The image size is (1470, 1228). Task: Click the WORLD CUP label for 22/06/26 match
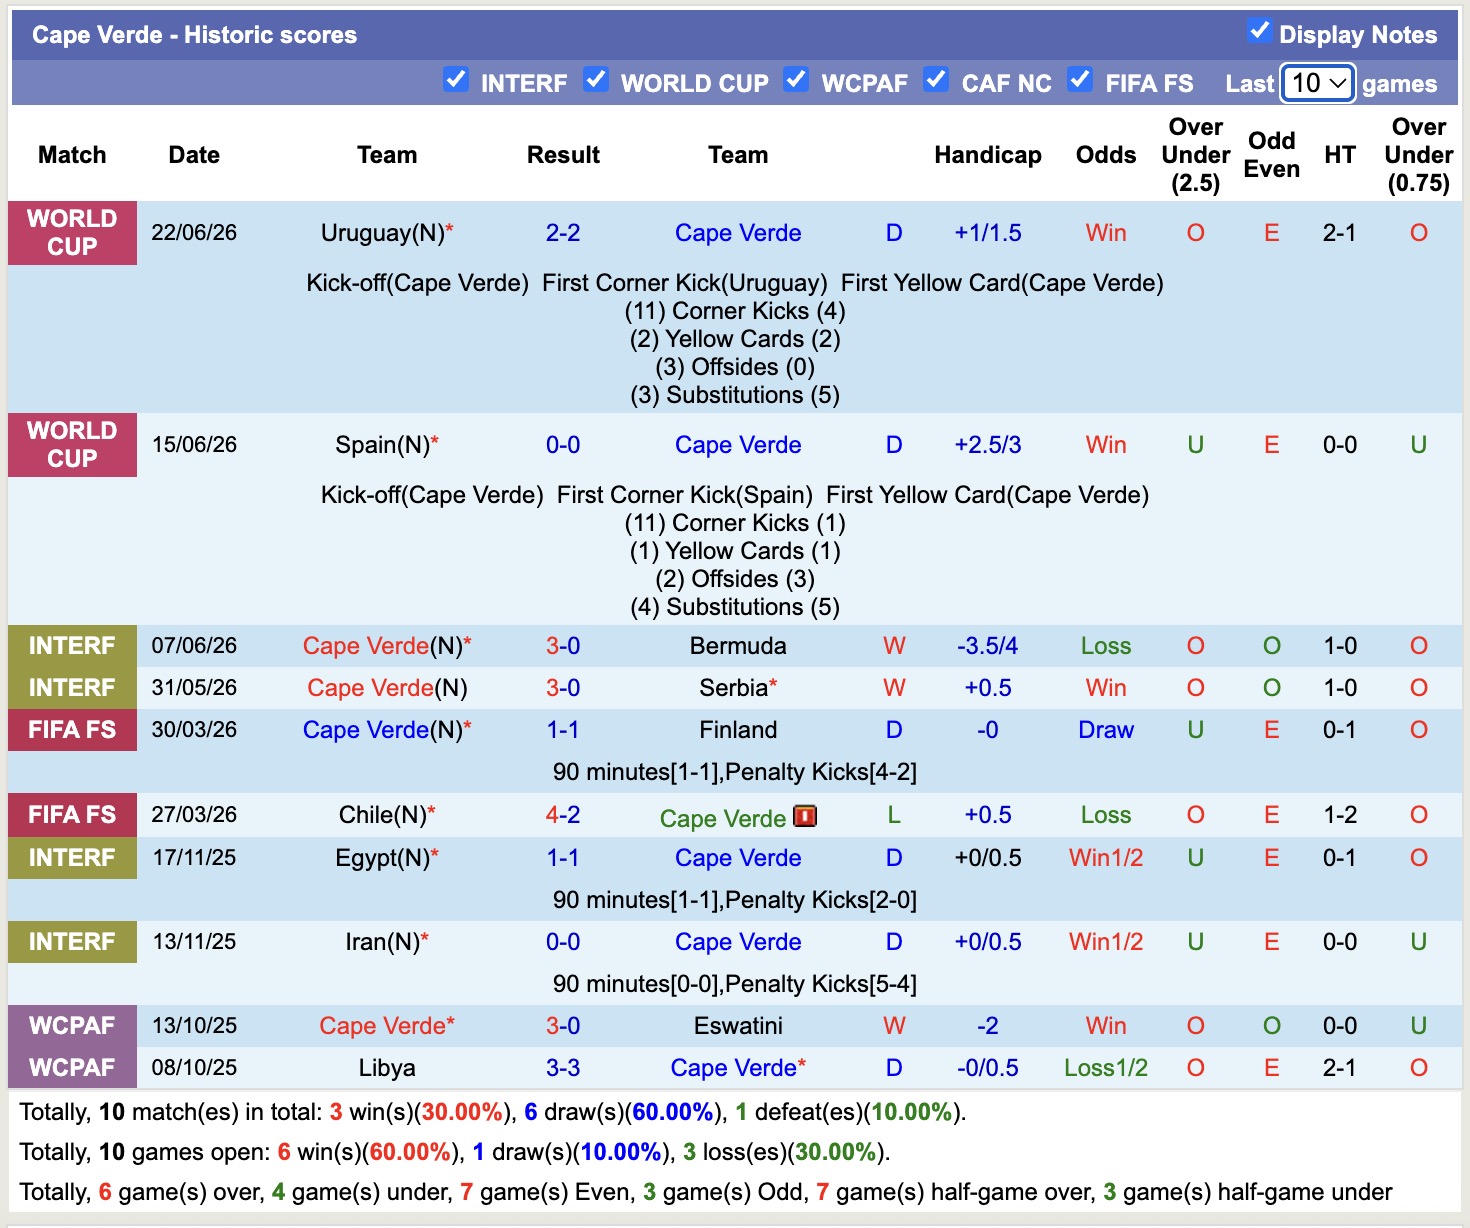tap(72, 233)
